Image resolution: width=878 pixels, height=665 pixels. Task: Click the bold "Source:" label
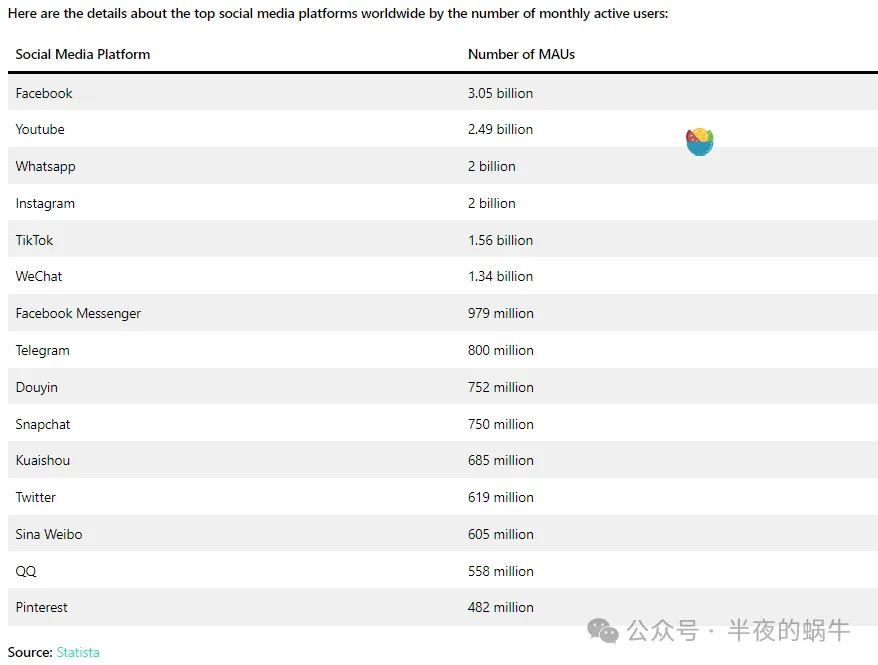click(x=30, y=652)
